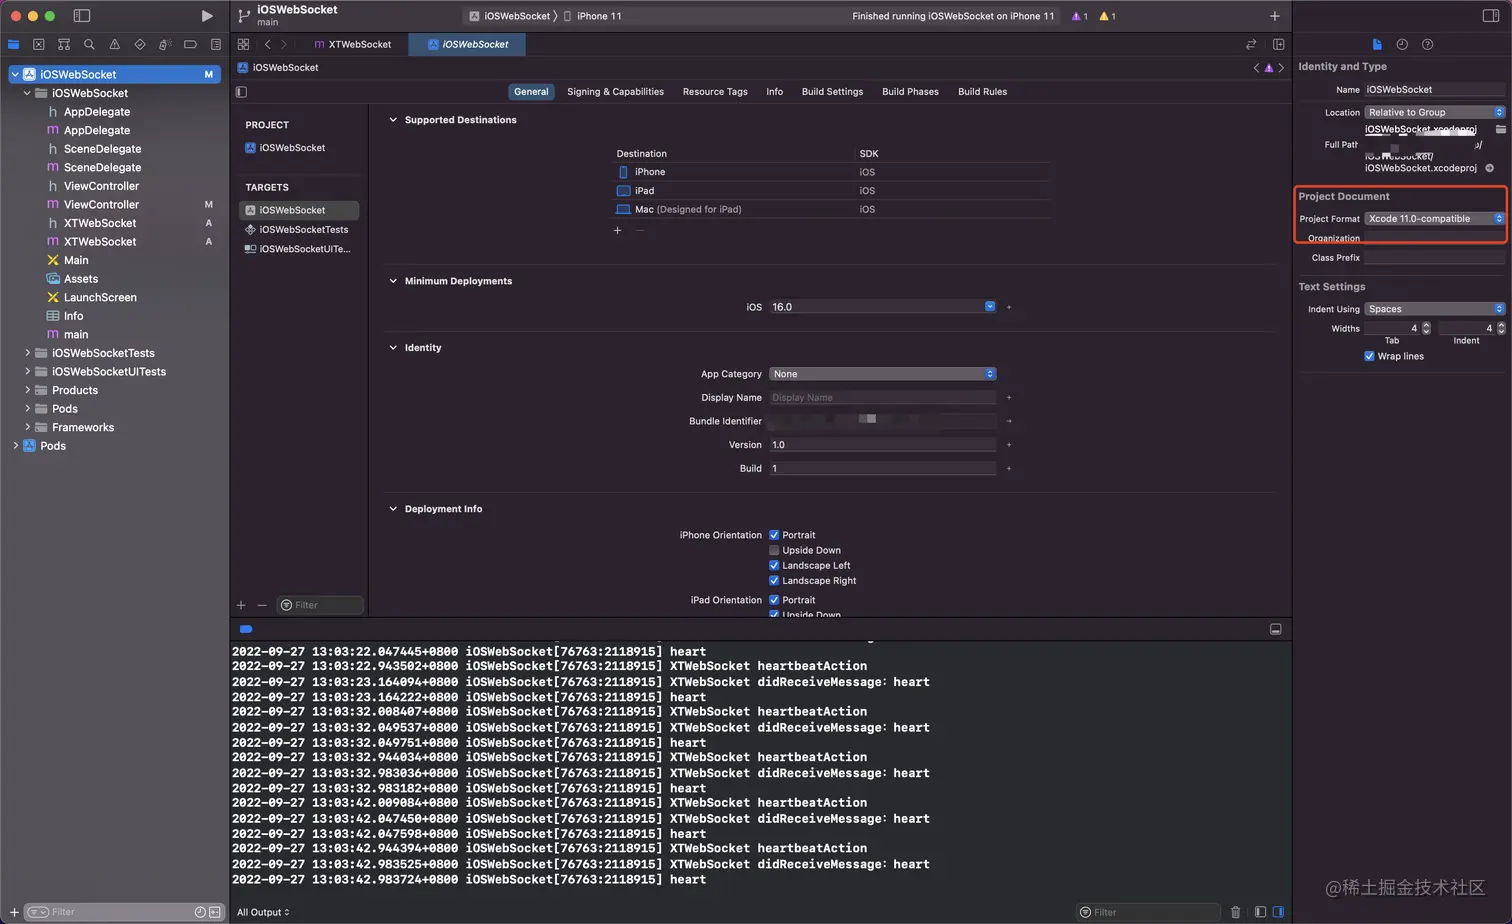
Task: Toggle iPad Portrait orientation checkbox
Action: (774, 600)
